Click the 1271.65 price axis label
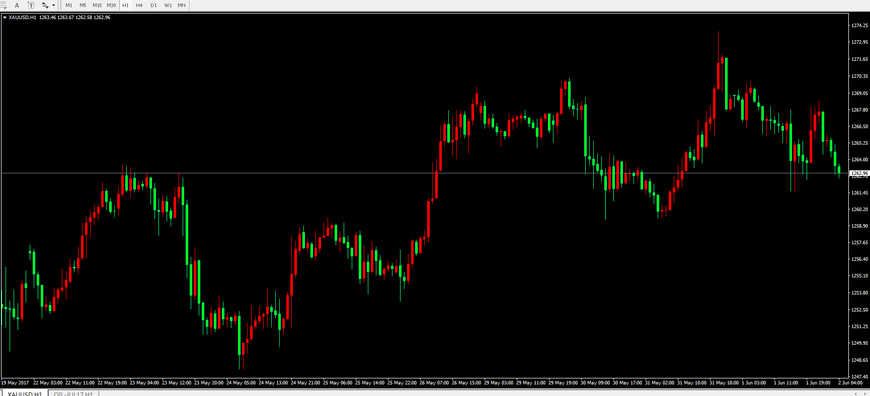 (x=859, y=59)
